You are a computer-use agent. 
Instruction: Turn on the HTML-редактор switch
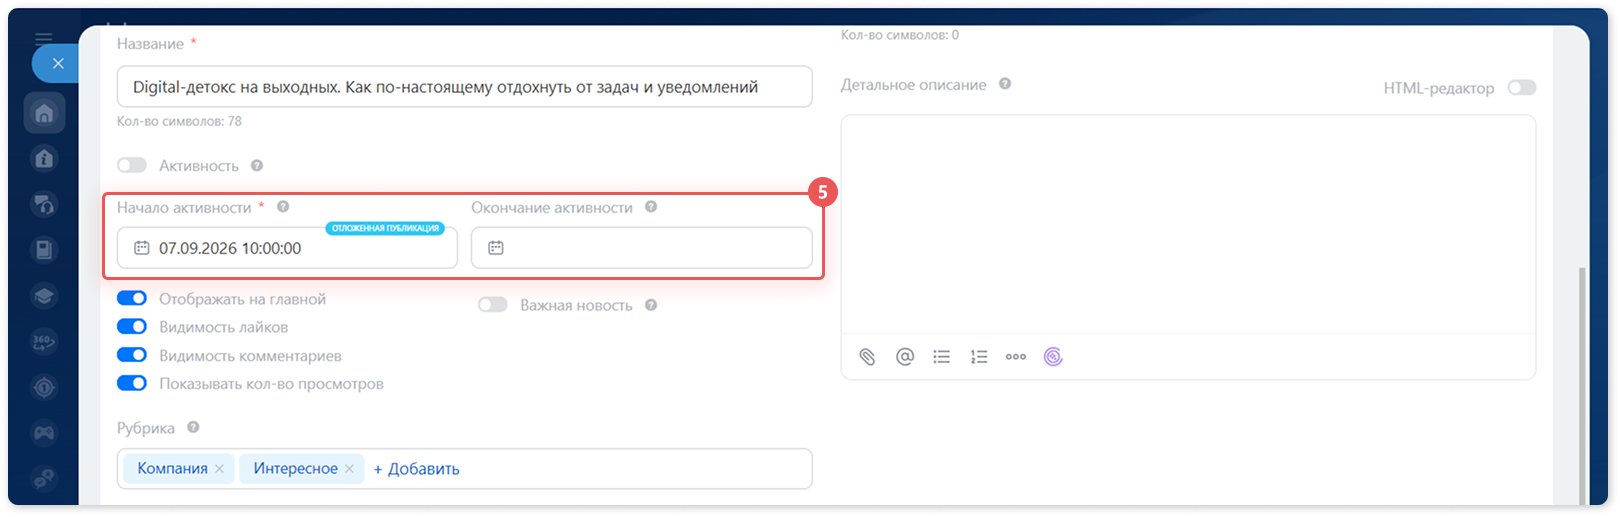point(1522,88)
